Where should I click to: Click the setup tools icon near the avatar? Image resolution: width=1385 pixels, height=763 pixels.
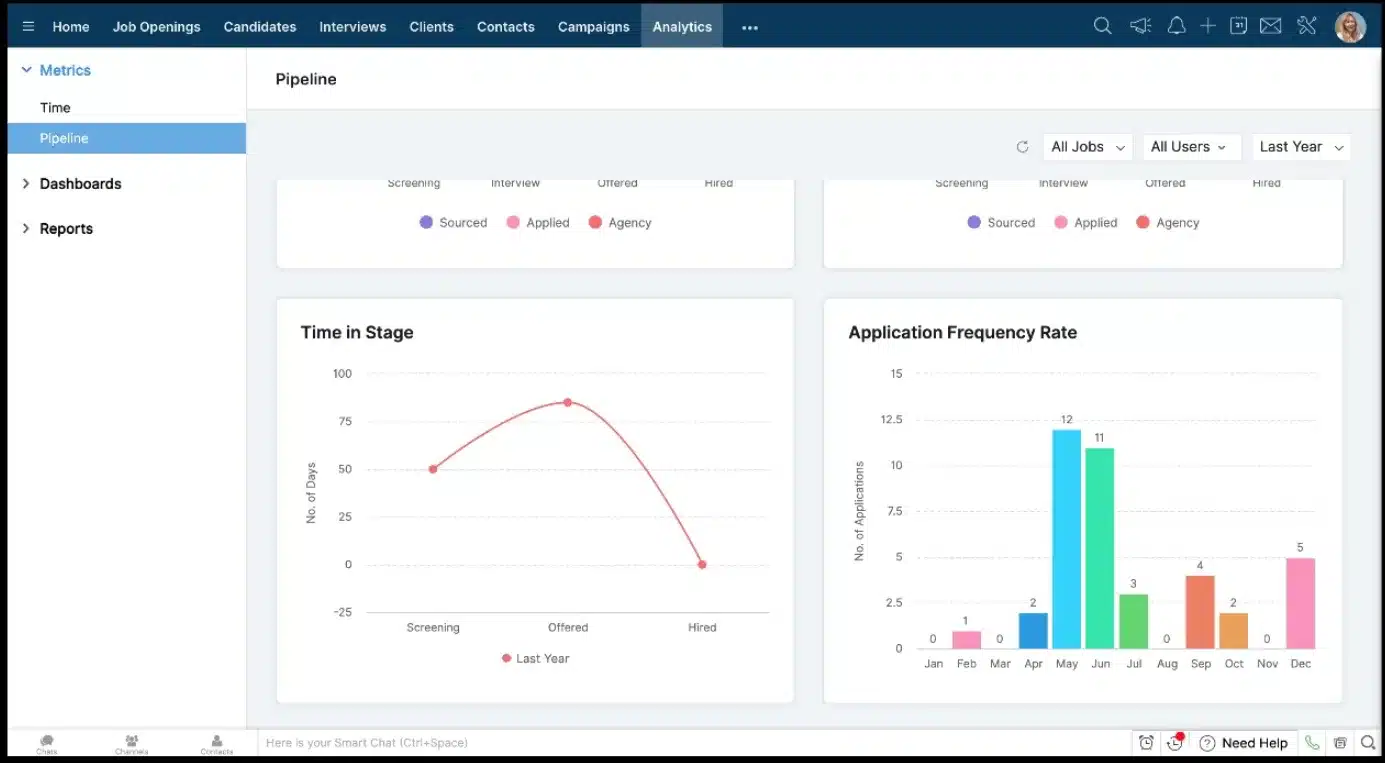1307,26
